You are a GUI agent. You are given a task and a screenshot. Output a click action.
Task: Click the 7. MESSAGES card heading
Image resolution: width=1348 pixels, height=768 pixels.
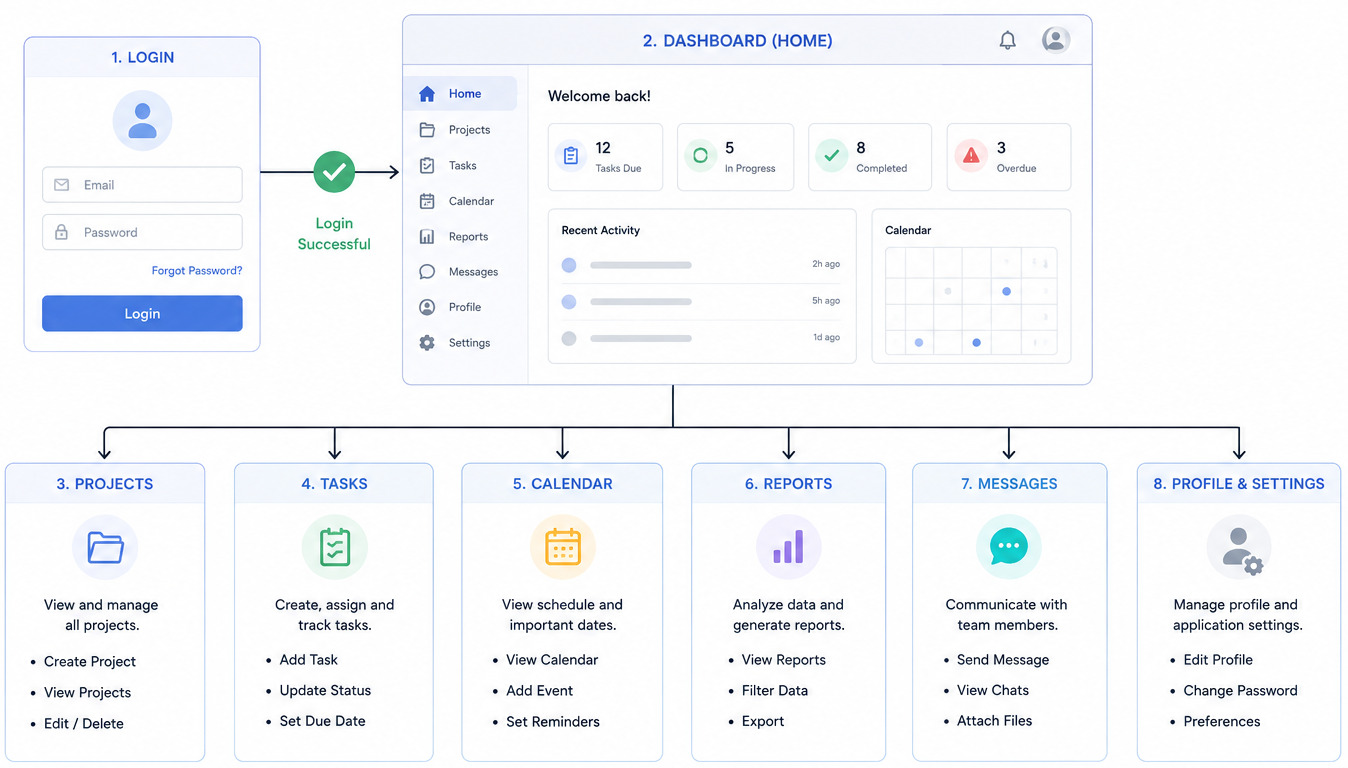(x=1009, y=484)
